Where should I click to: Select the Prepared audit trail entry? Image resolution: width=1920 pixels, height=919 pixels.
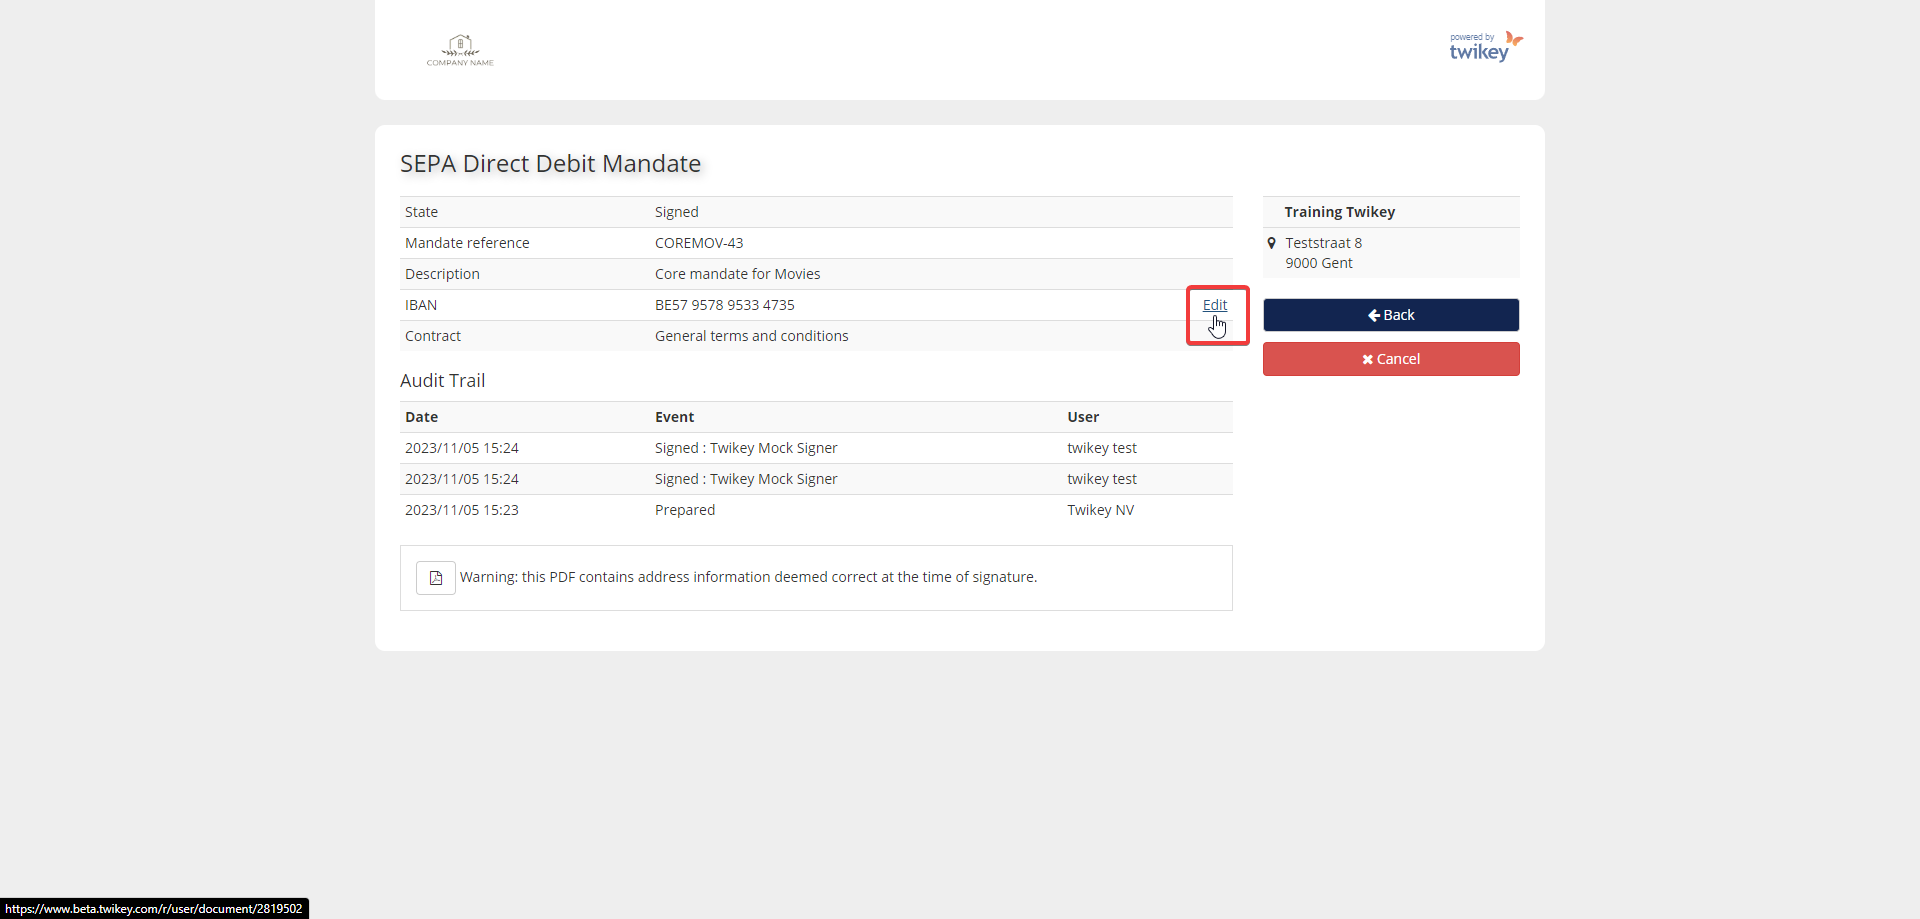684,510
